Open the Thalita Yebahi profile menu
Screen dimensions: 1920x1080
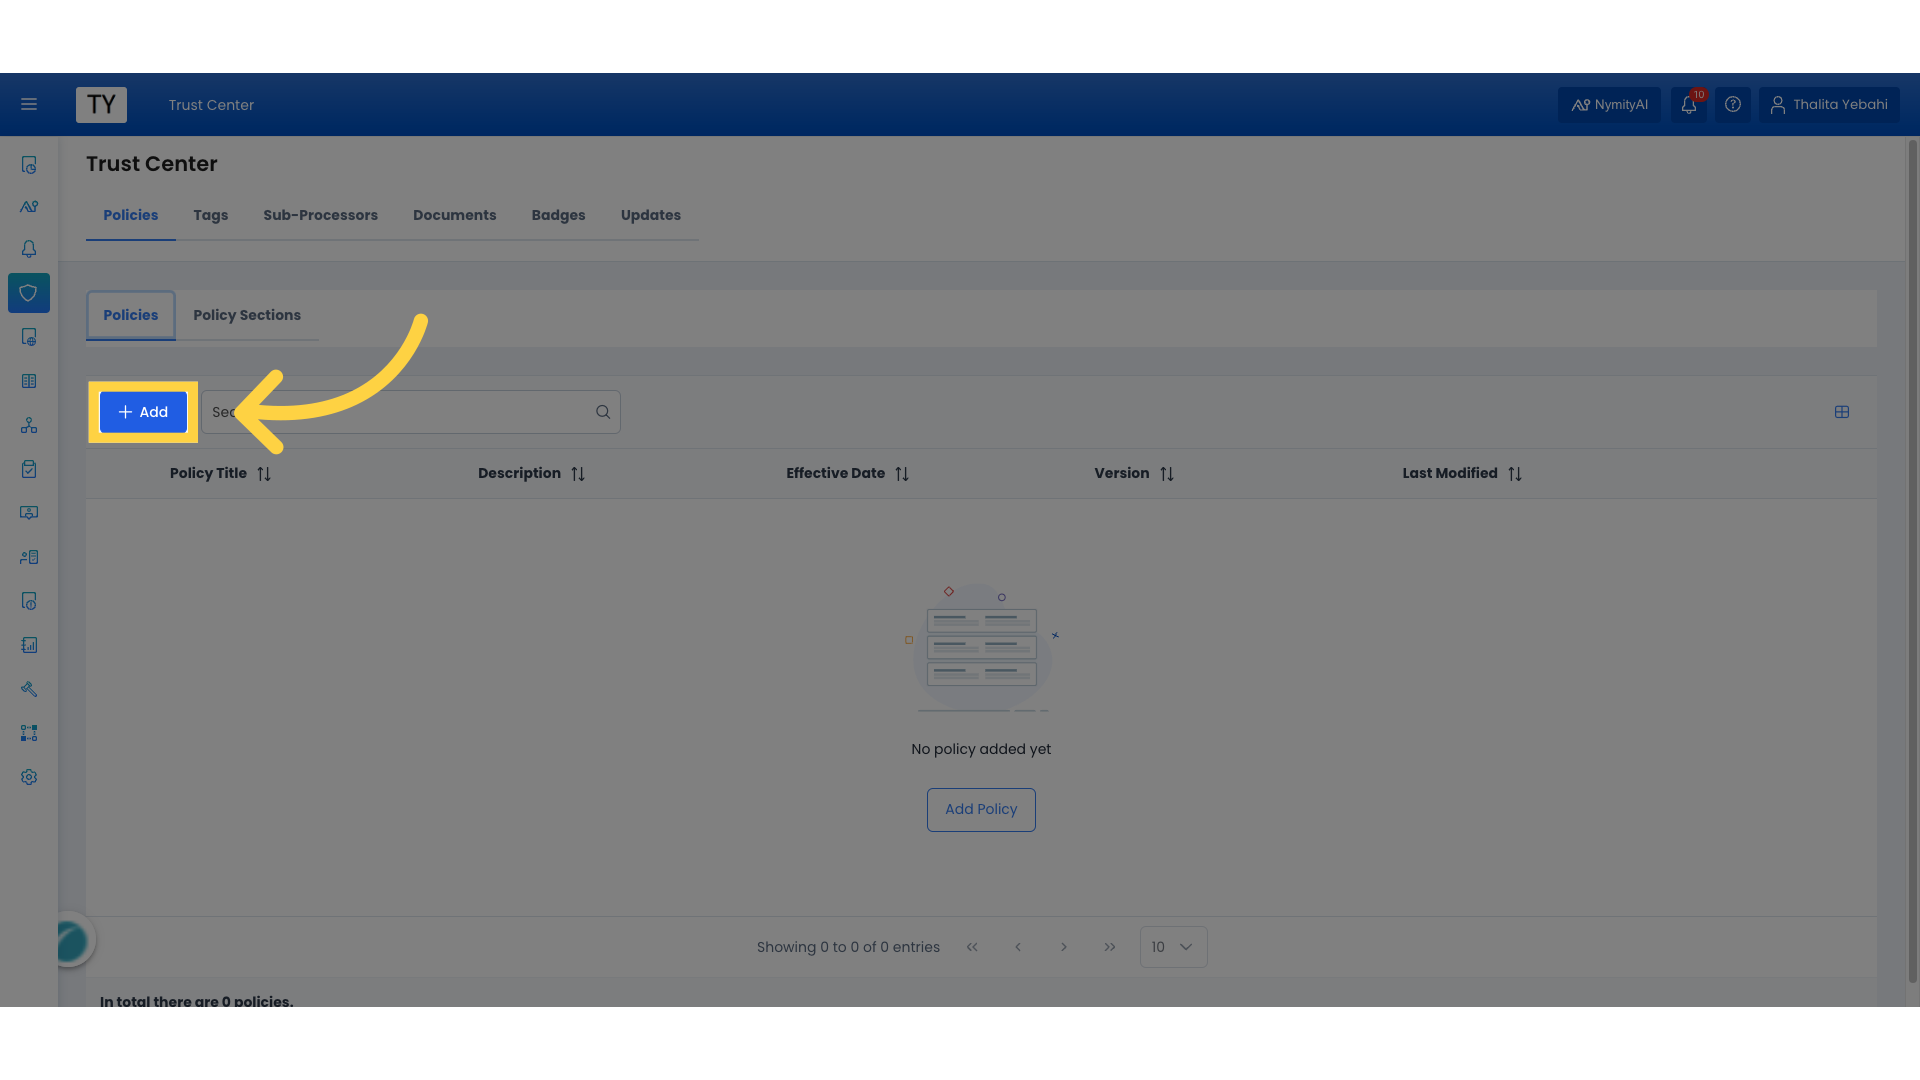1829,104
